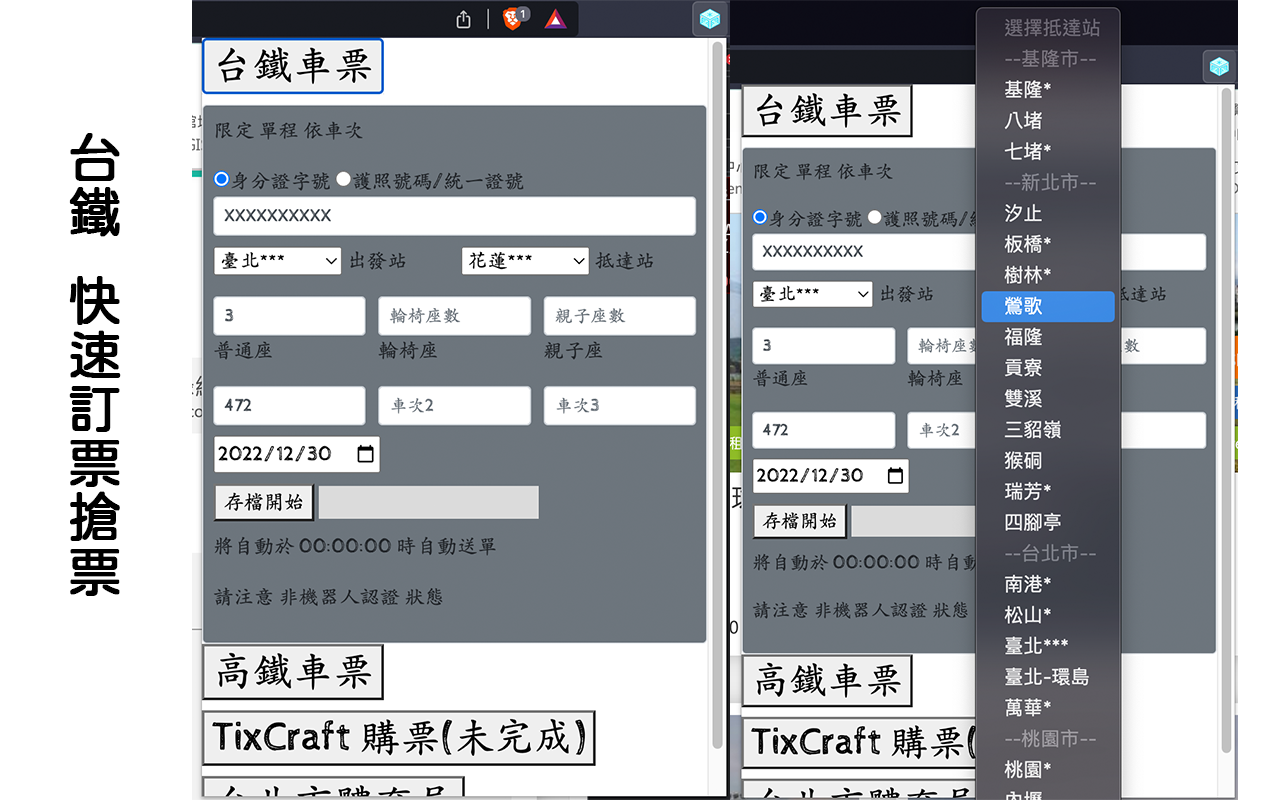This screenshot has width=1280, height=800.
Task: Open the cube extension icon in left window
Action: 709,19
